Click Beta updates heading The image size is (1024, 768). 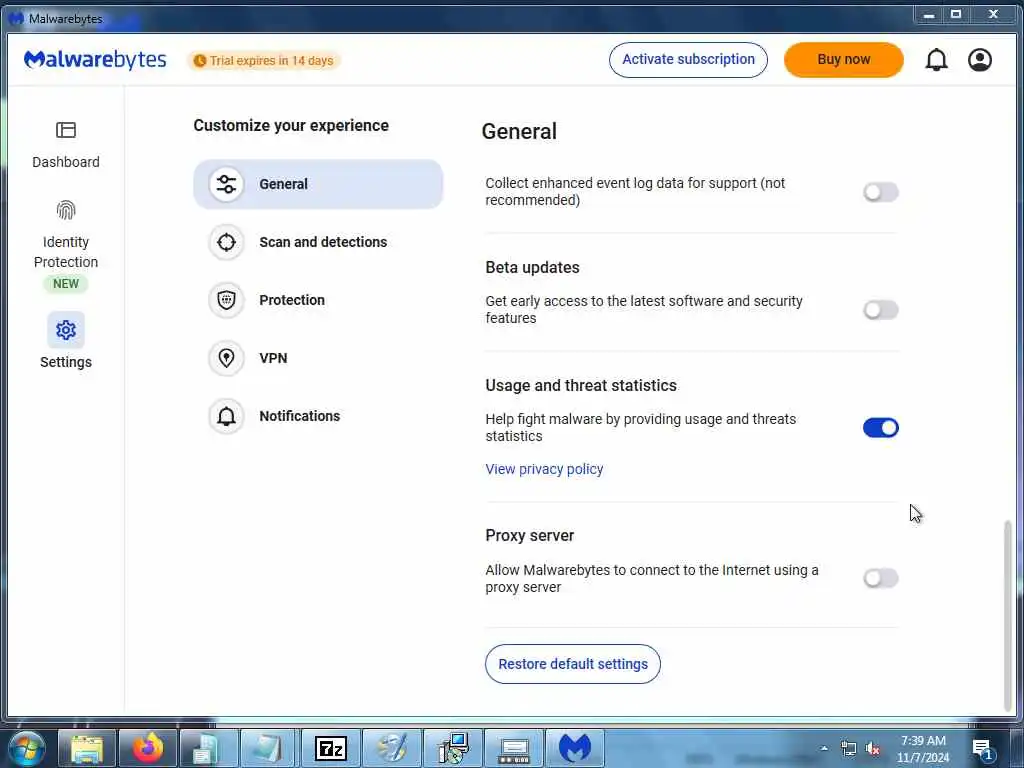pos(532,268)
